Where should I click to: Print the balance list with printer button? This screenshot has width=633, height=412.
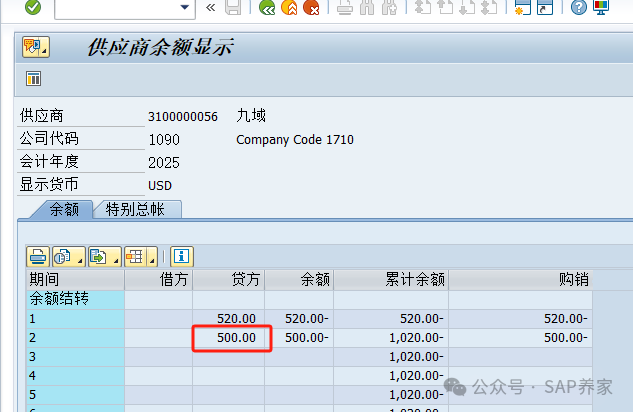pos(38,257)
